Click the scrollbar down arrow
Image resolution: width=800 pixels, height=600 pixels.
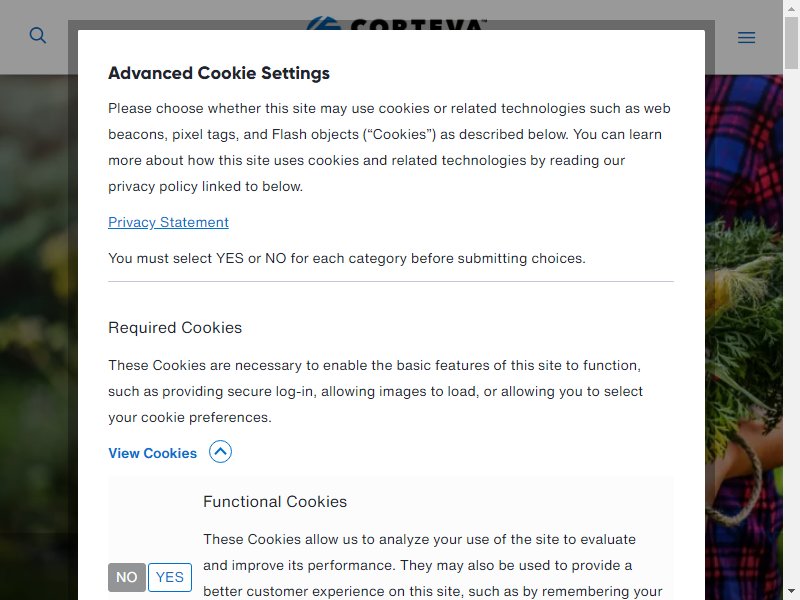pos(791,593)
